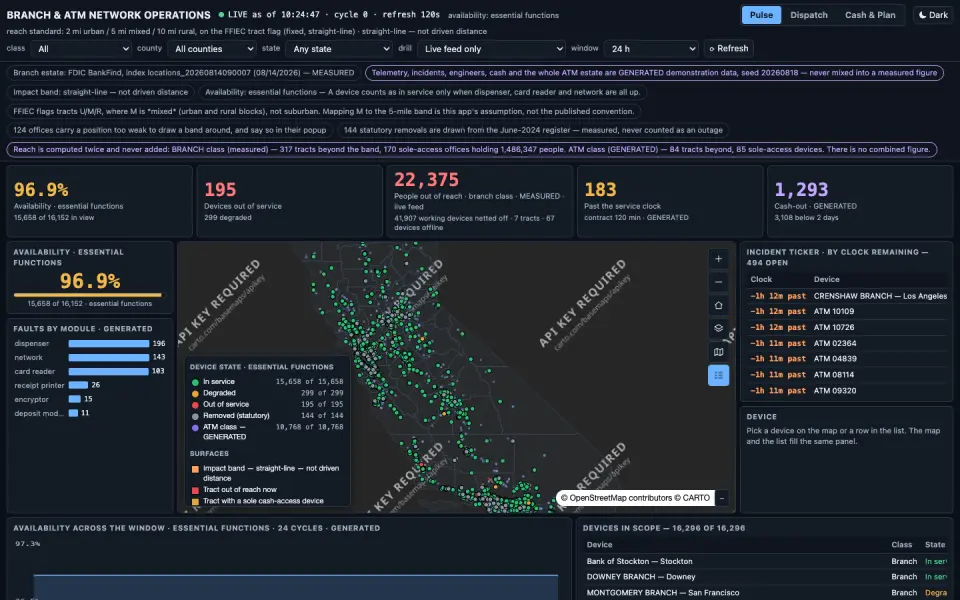The image size is (960, 600).
Task: Open the county dropdown All counties
Action: tap(212, 48)
